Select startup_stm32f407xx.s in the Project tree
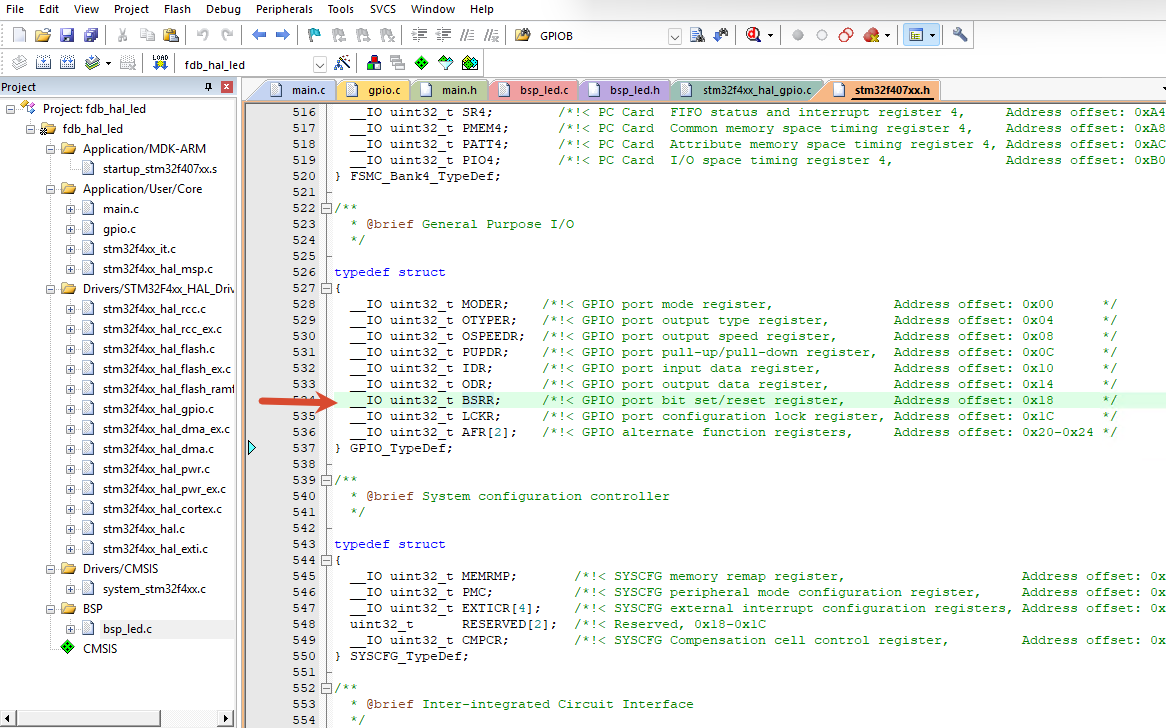 pos(160,169)
